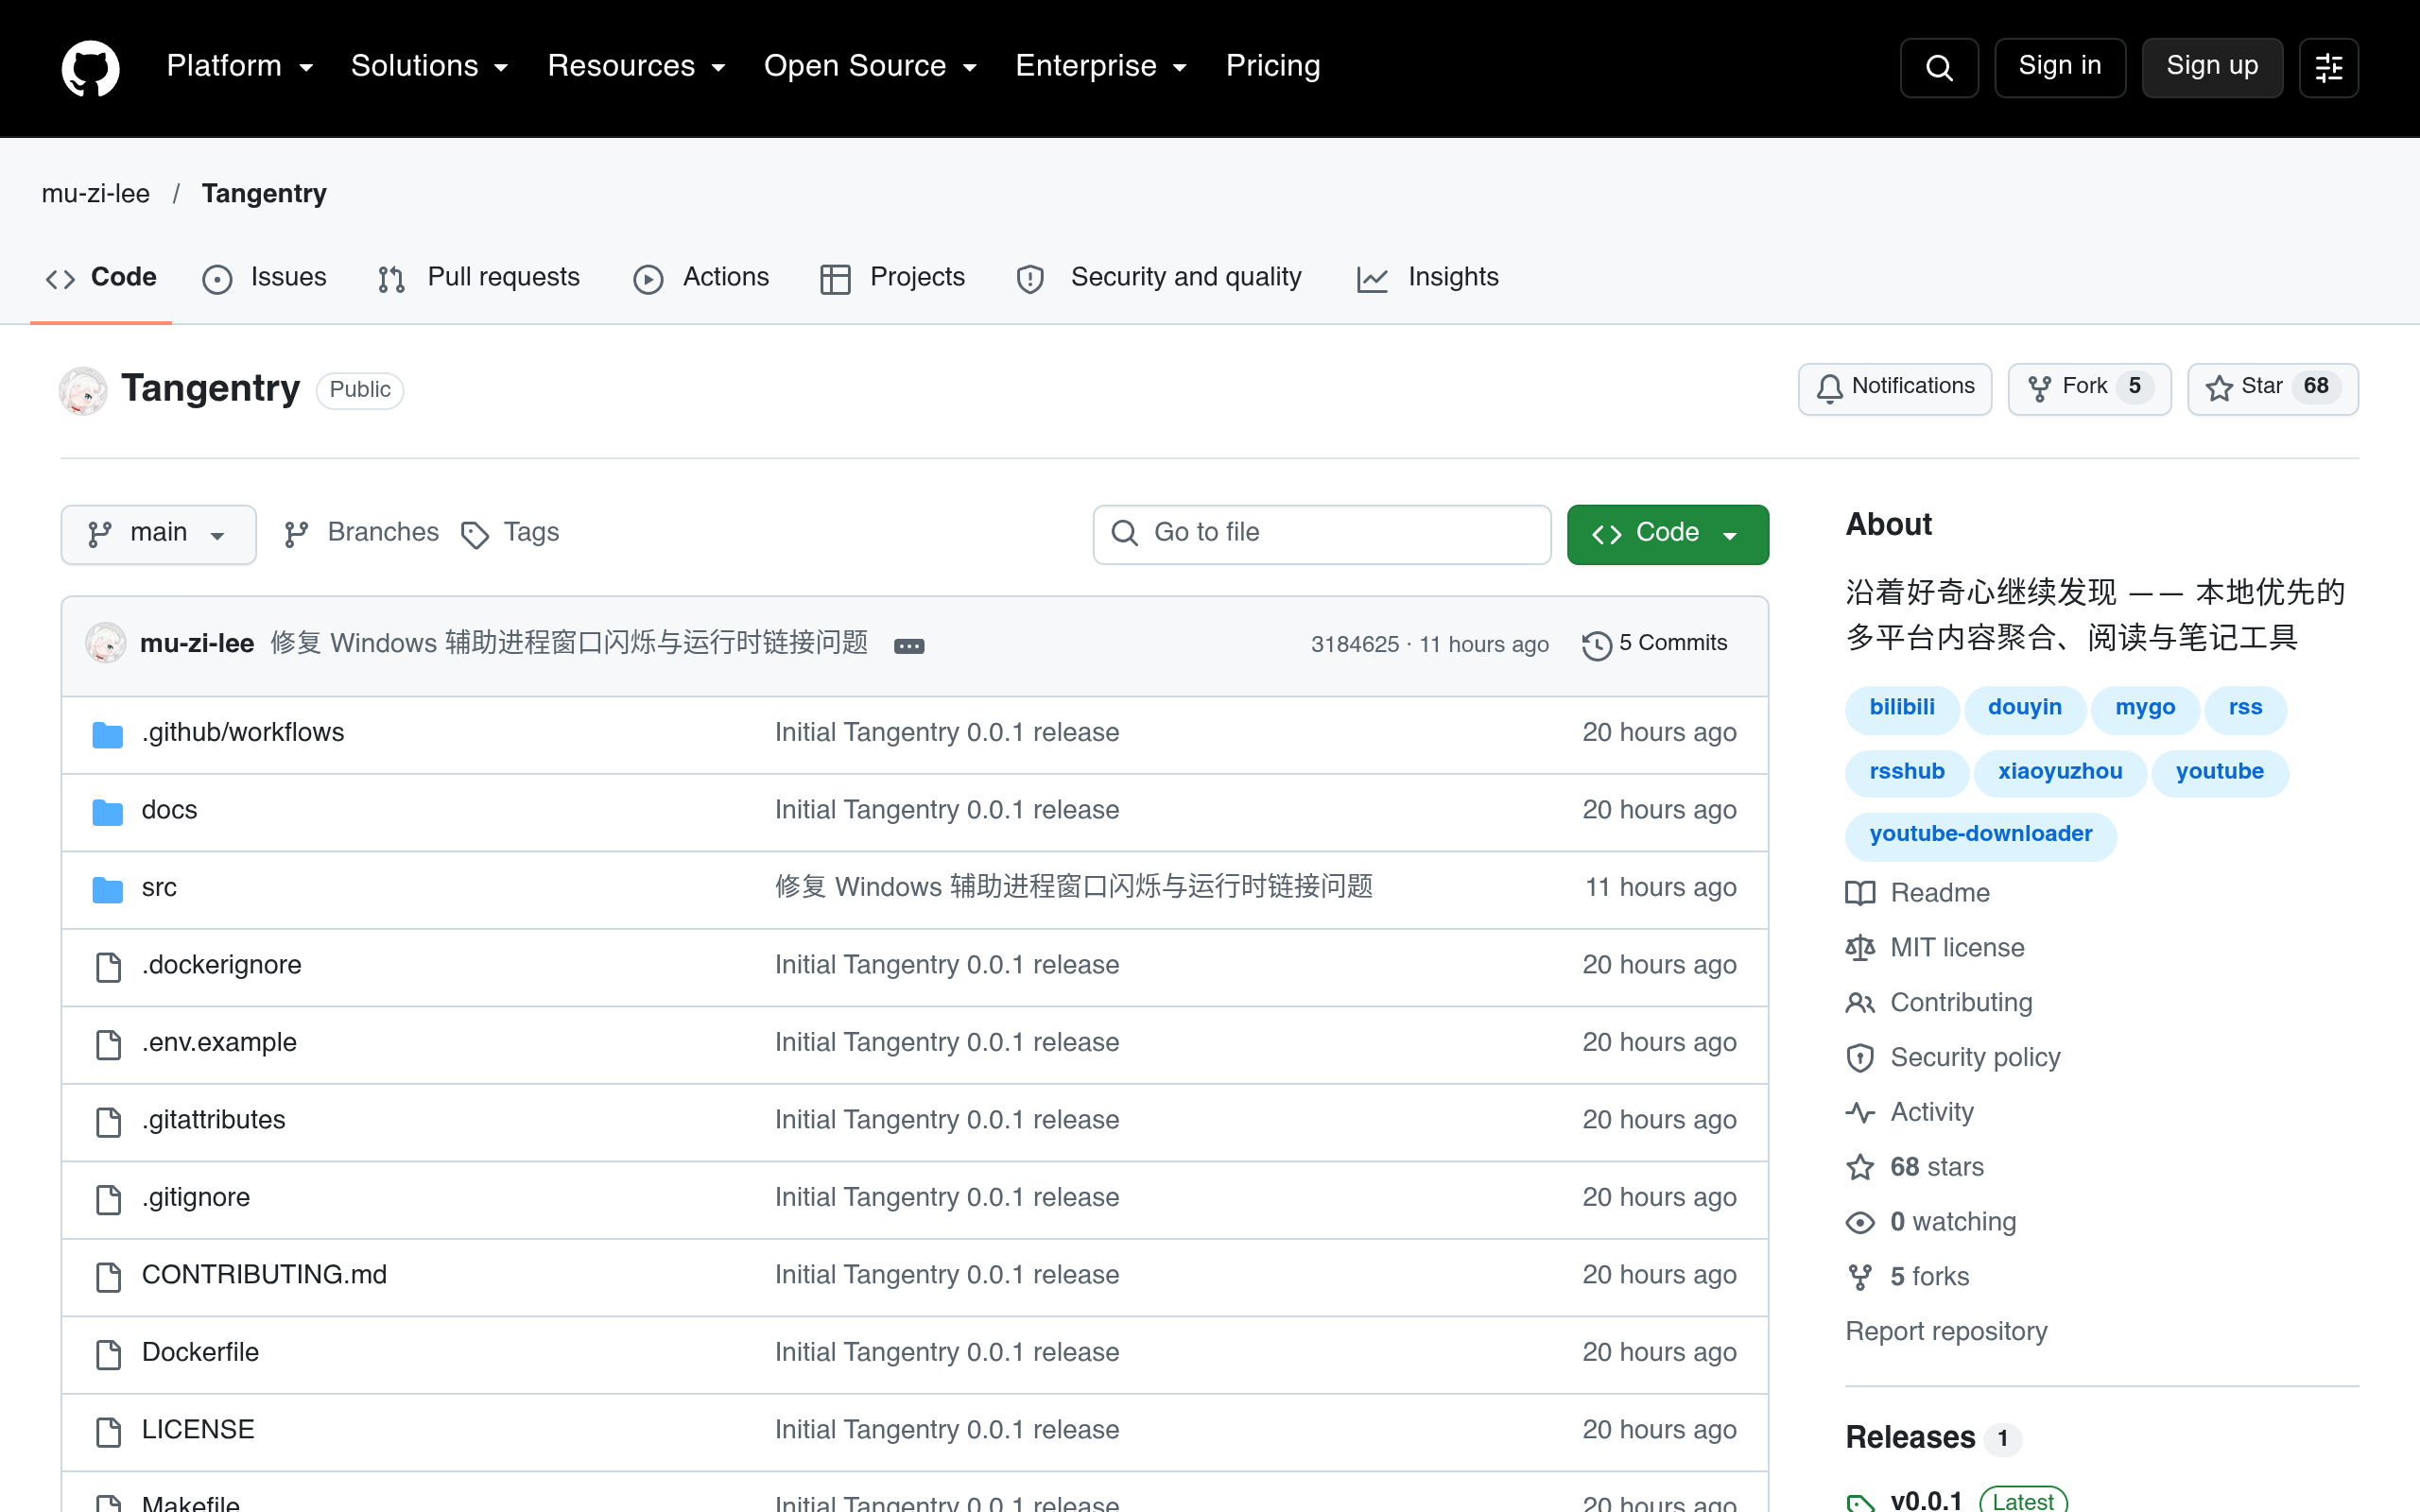This screenshot has height=1512, width=2420.
Task: Expand the Open Source menu
Action: click(870, 66)
